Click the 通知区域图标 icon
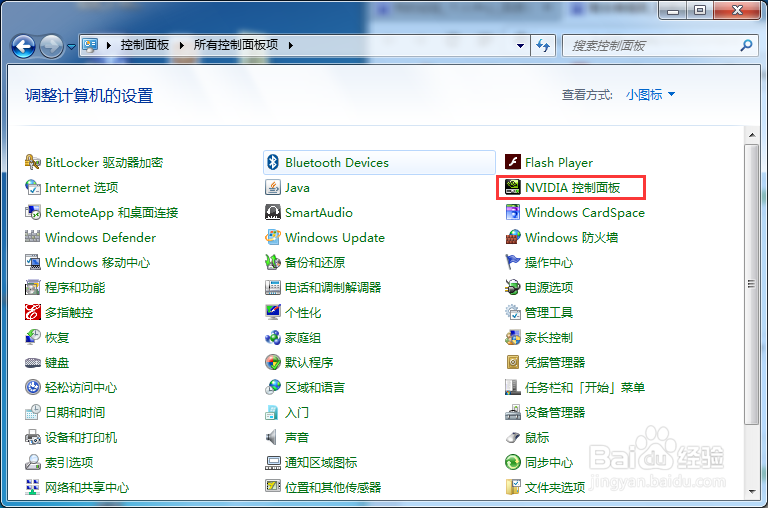The image size is (768, 508). point(273,462)
